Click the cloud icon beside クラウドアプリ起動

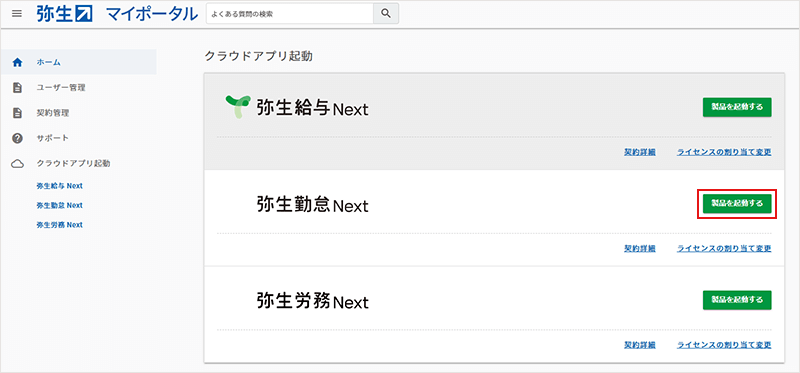(x=17, y=164)
